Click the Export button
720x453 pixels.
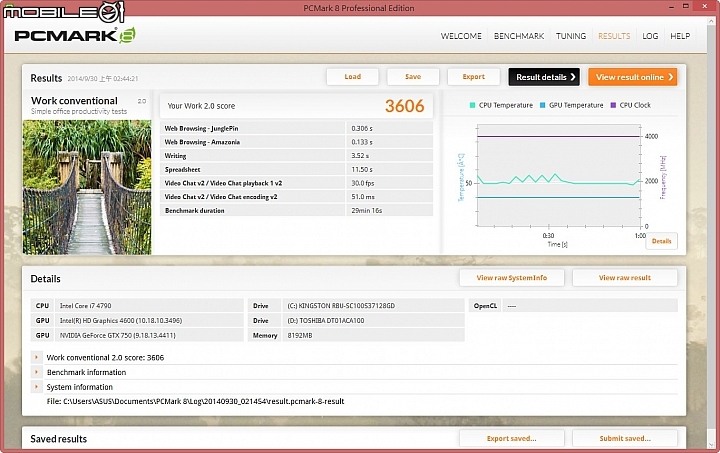pos(473,77)
